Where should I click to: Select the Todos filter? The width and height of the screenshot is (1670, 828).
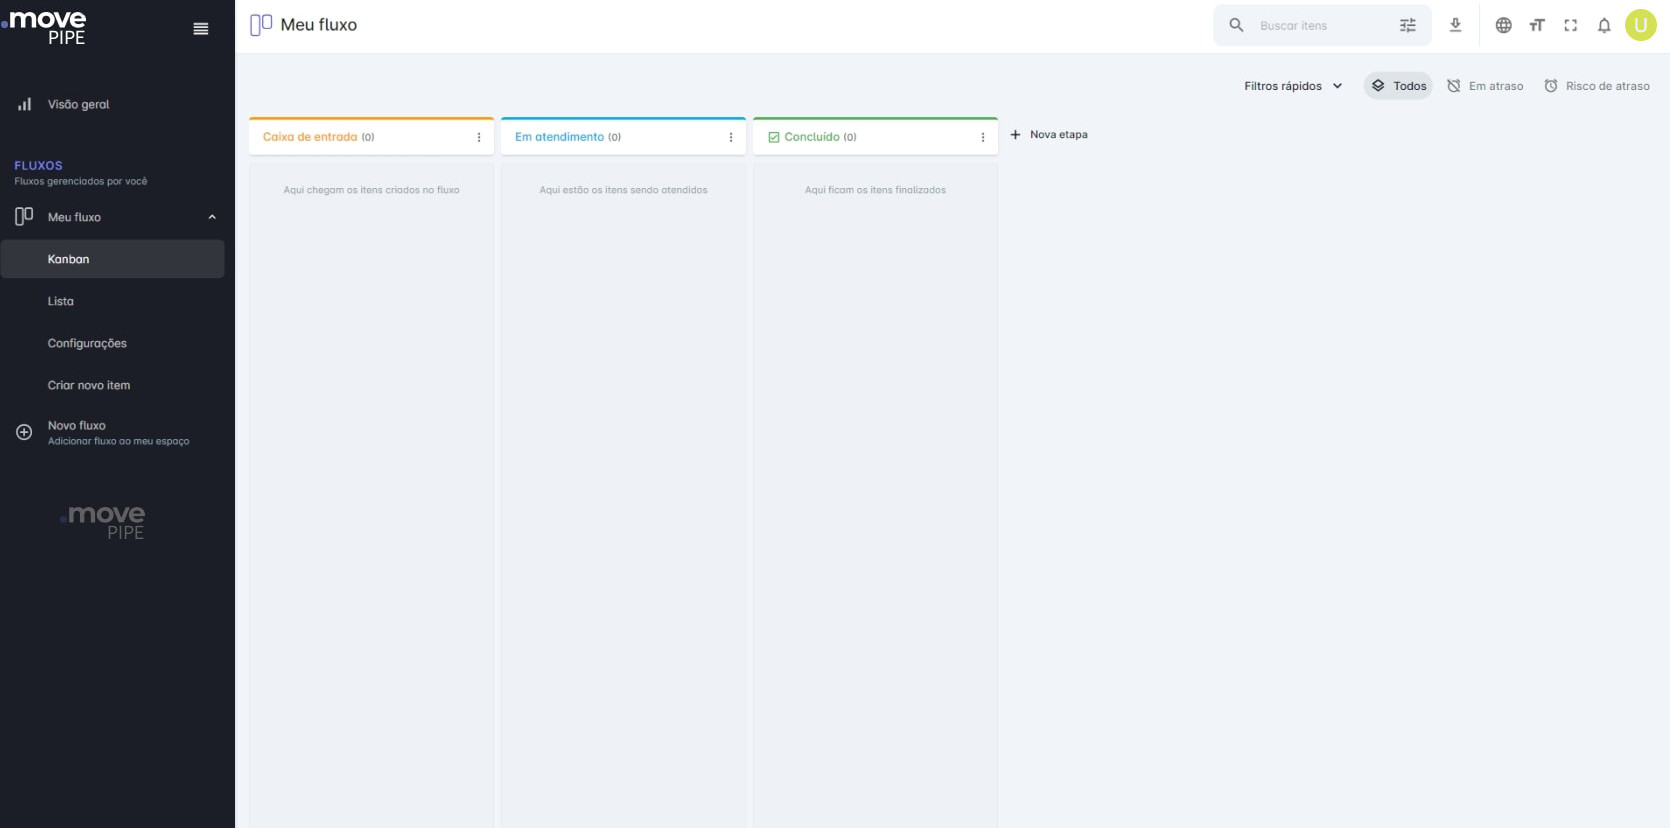click(x=1398, y=86)
